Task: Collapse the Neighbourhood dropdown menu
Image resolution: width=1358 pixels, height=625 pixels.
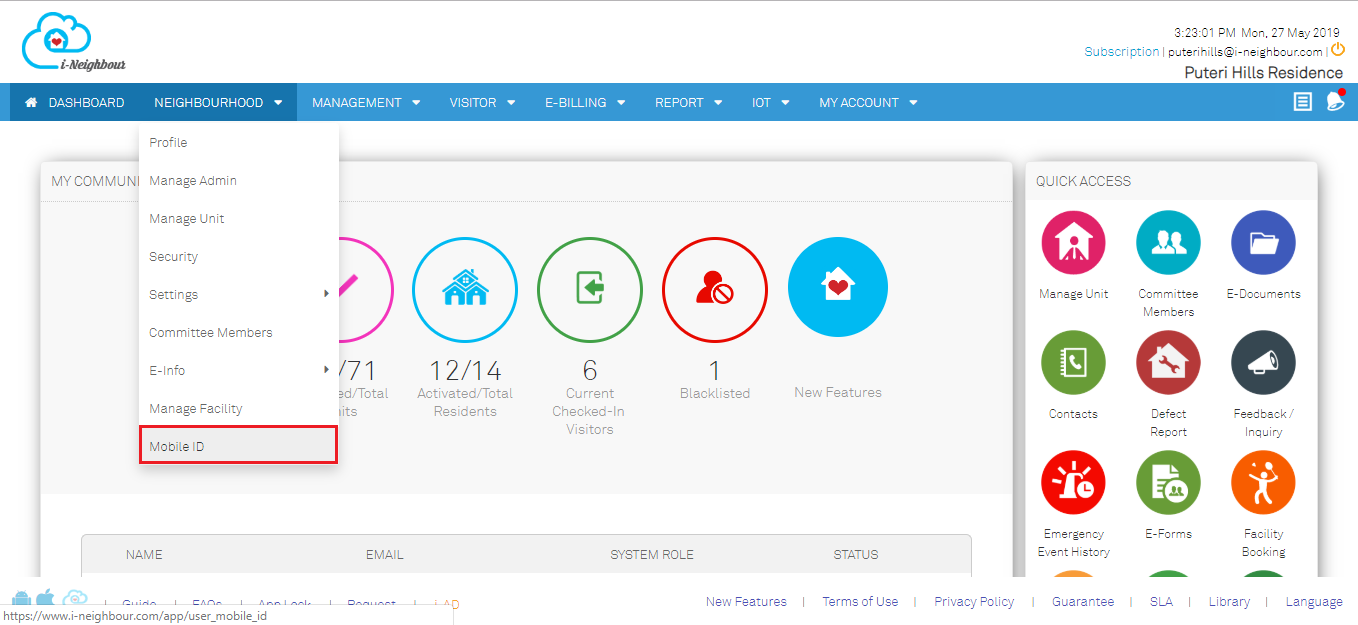Action: (218, 102)
